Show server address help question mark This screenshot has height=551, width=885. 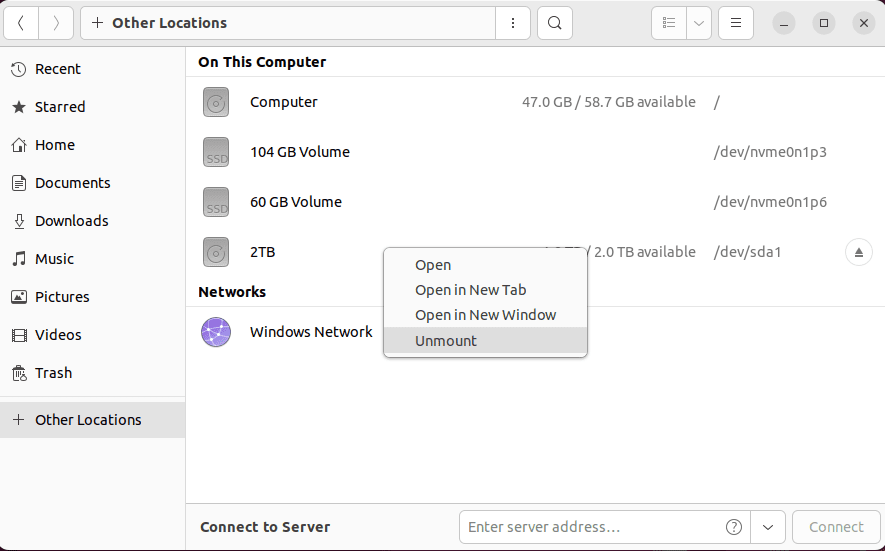(x=733, y=527)
